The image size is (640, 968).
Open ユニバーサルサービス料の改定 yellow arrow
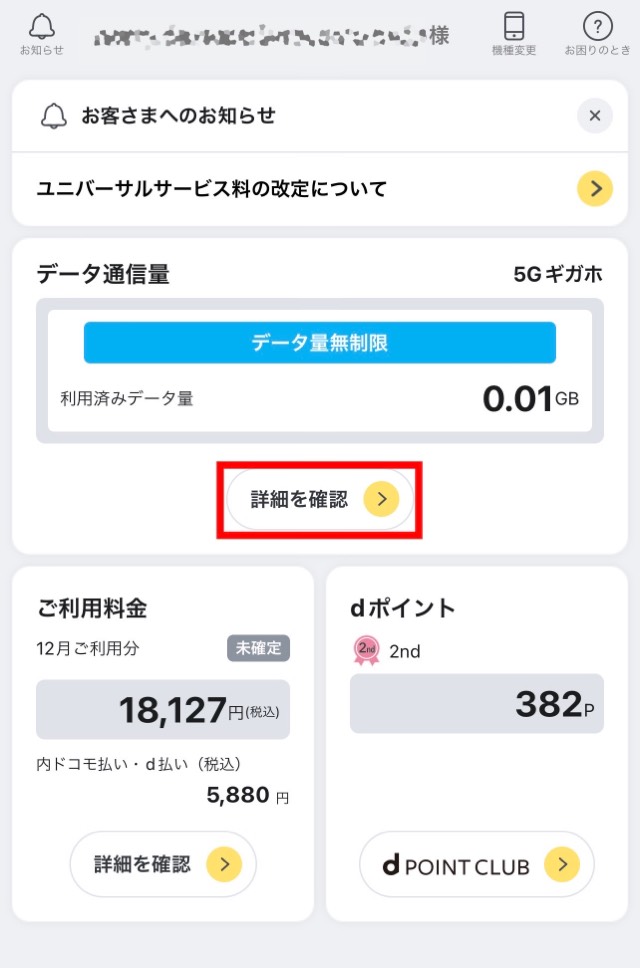tap(594, 188)
